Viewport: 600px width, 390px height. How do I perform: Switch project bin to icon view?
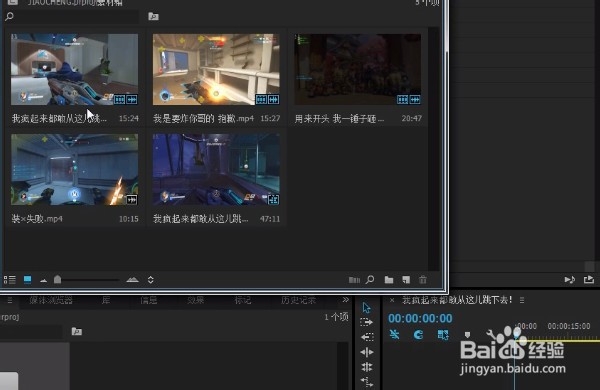(x=28, y=280)
